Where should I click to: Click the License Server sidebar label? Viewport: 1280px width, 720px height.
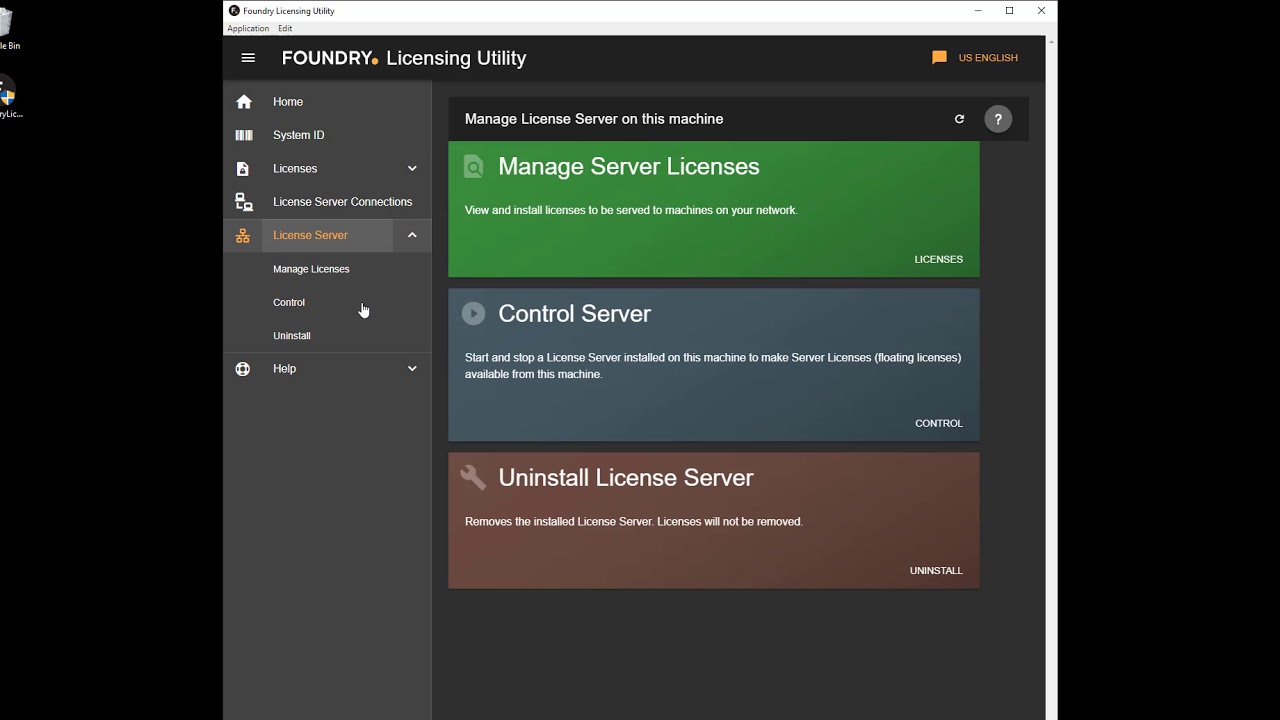pos(310,235)
